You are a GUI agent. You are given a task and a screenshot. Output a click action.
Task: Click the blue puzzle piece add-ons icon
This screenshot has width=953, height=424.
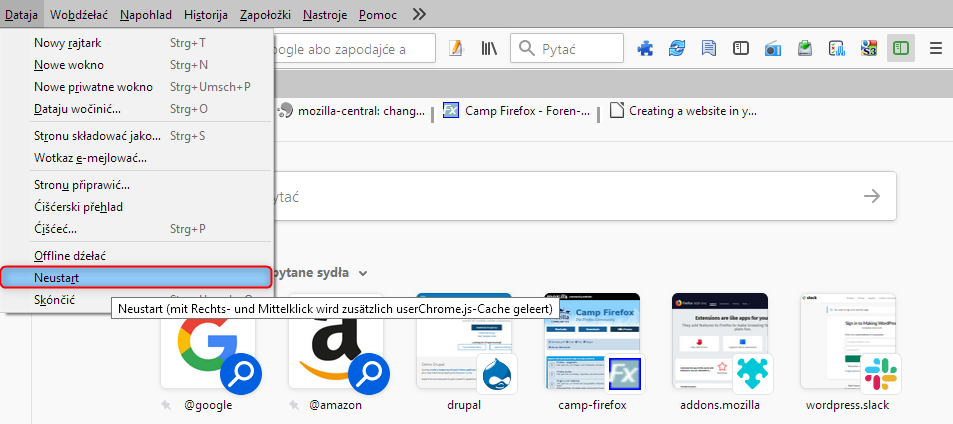pos(647,48)
